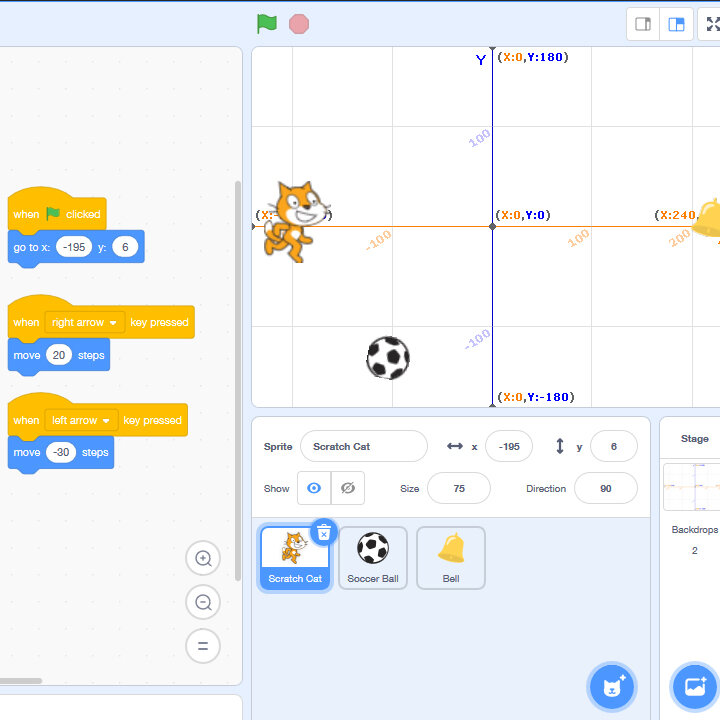Click the green flag to run project
The width and height of the screenshot is (720, 720).
click(266, 24)
